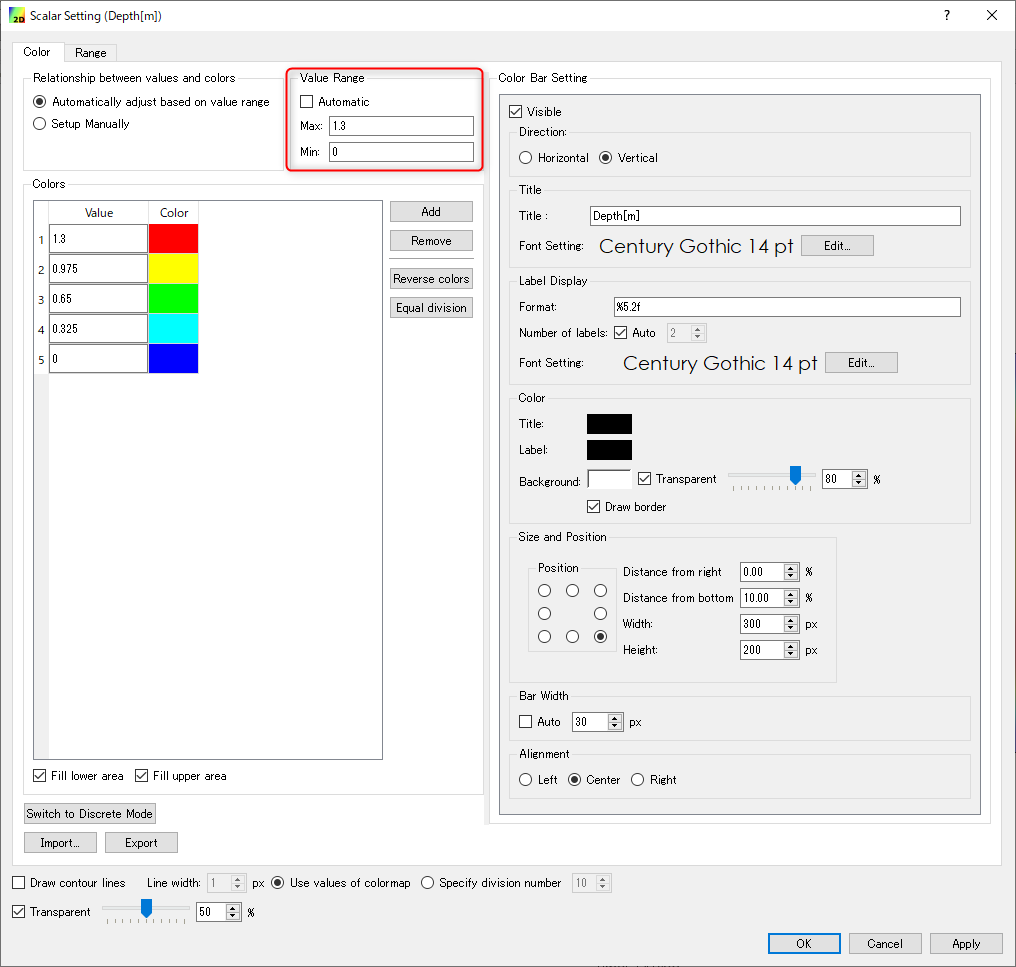Click the help question mark icon
1016x967 pixels.
tap(946, 15)
